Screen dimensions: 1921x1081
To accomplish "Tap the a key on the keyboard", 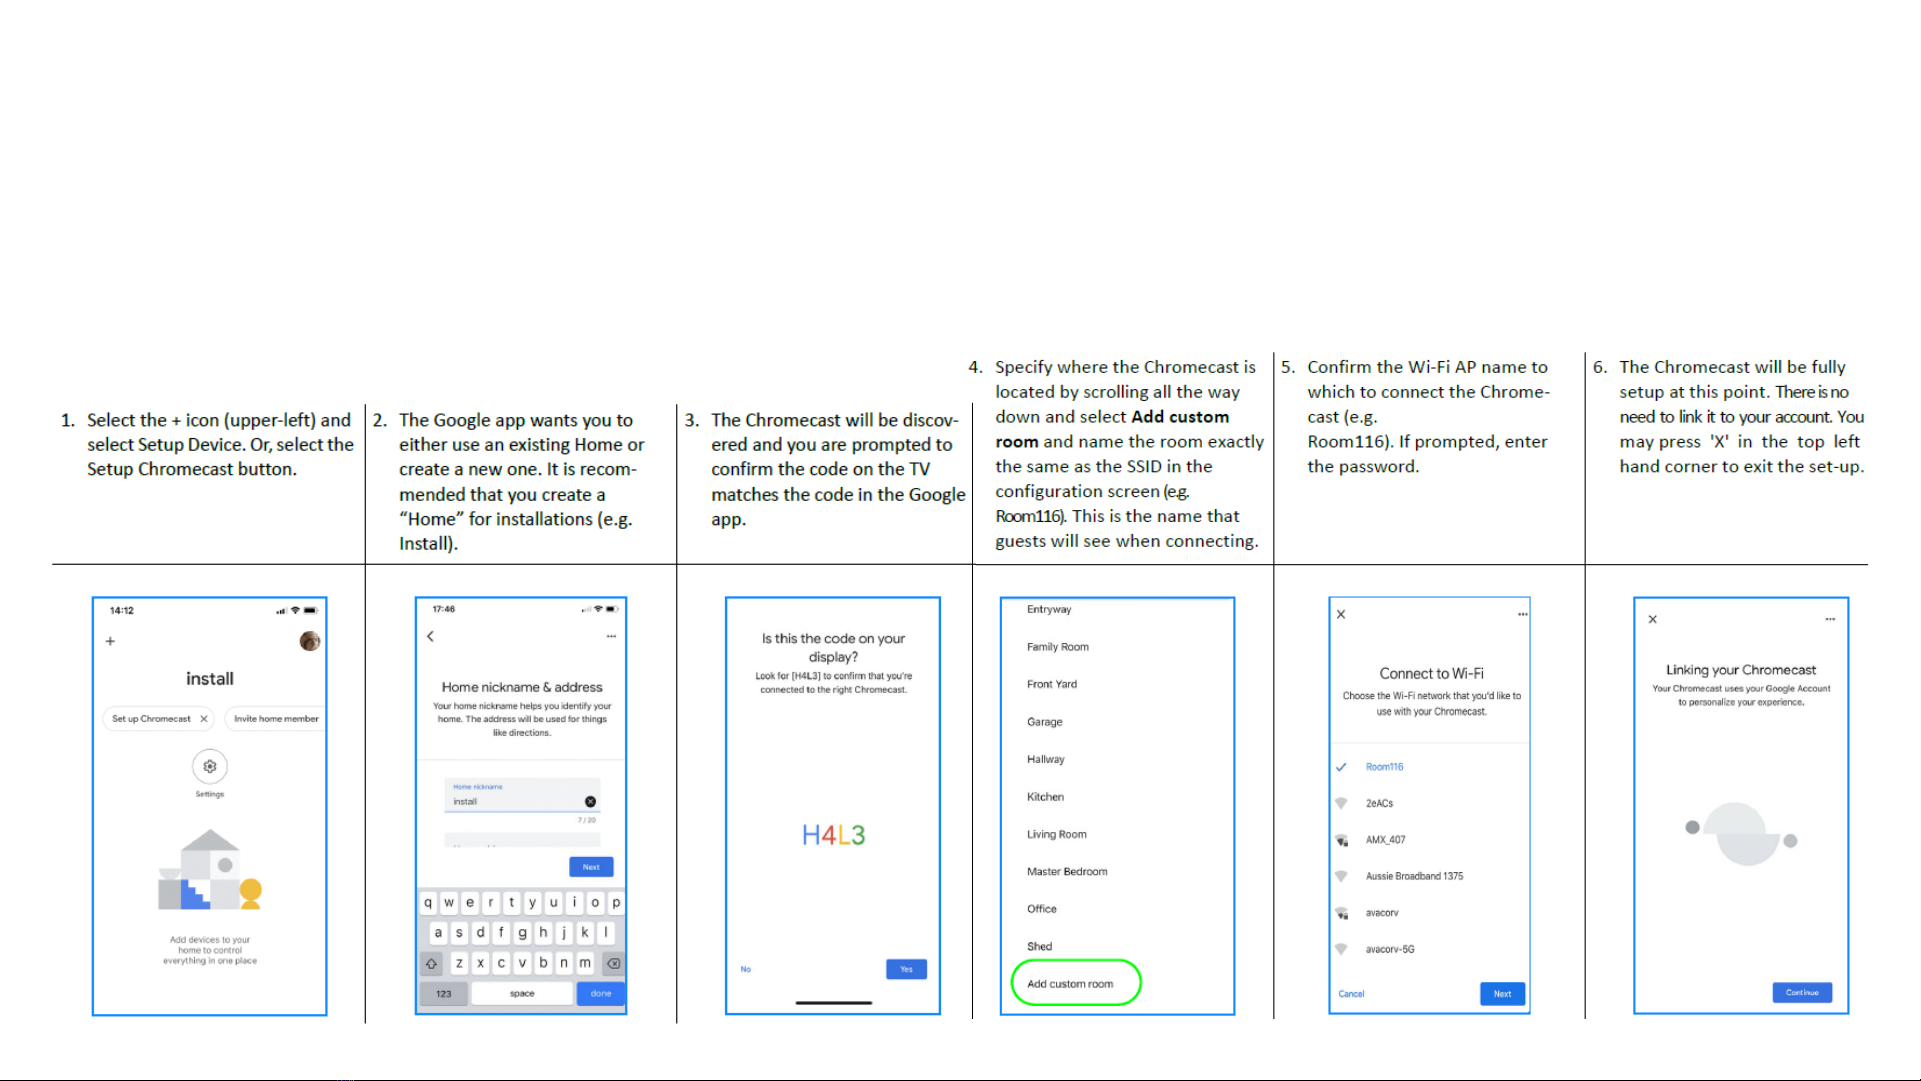I will click(438, 933).
